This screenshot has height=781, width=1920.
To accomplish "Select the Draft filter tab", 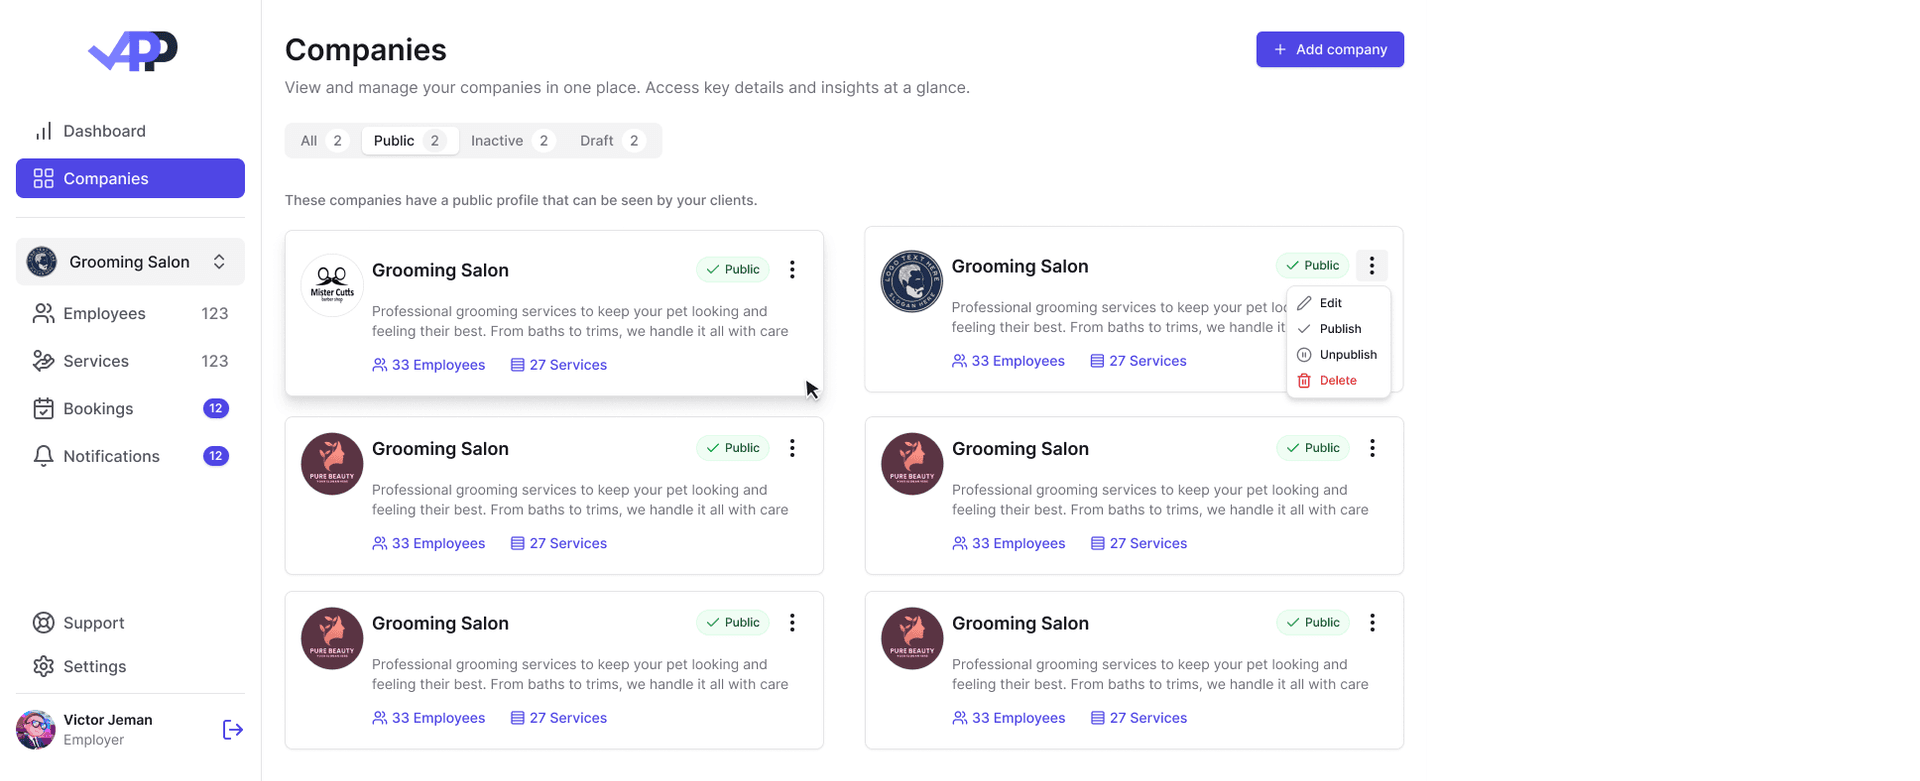I will pos(596,140).
